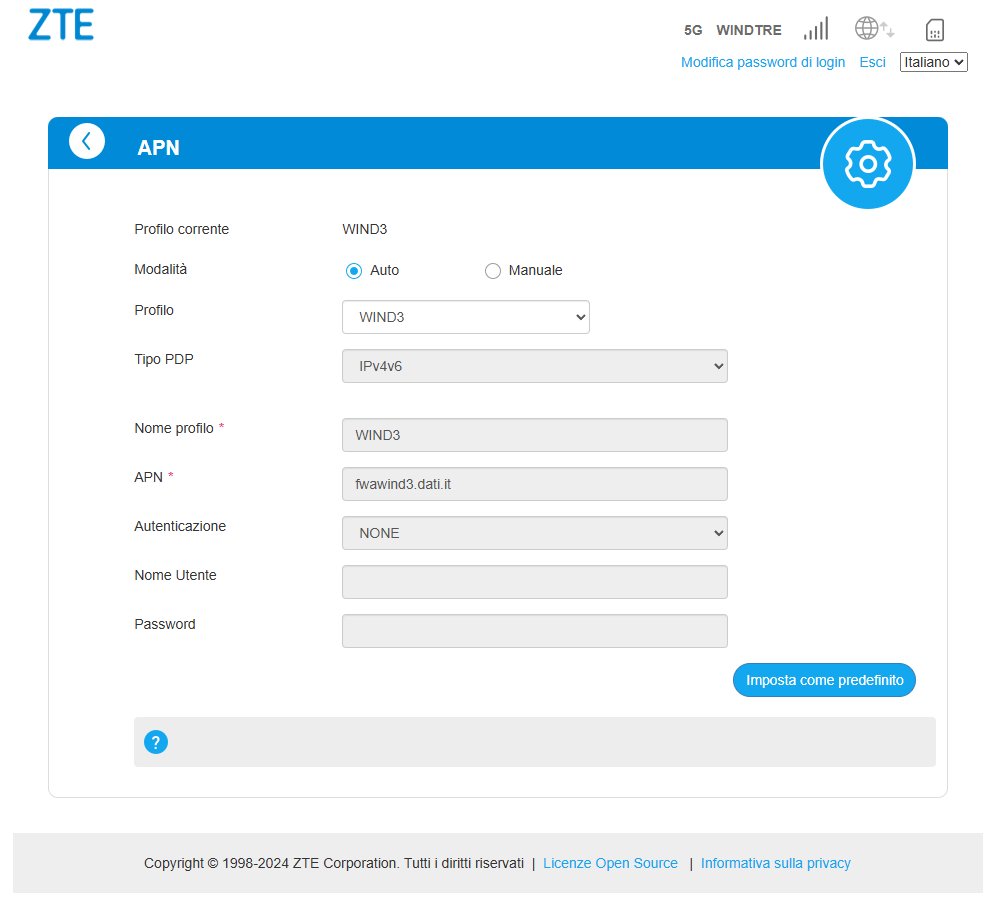
Task: Select the Auto mode radio button
Action: (x=353, y=271)
